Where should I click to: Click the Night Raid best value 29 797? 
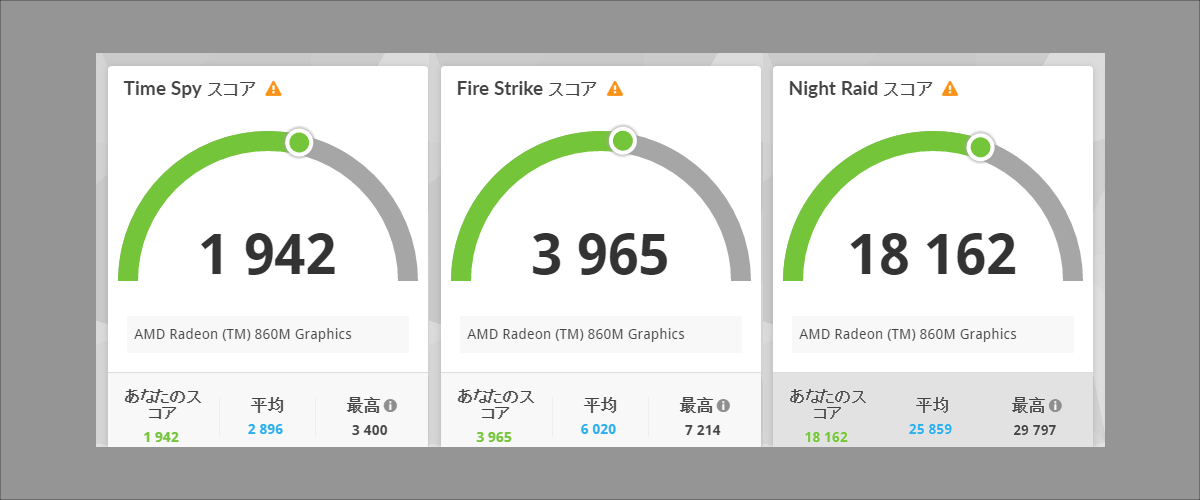pos(1037,430)
